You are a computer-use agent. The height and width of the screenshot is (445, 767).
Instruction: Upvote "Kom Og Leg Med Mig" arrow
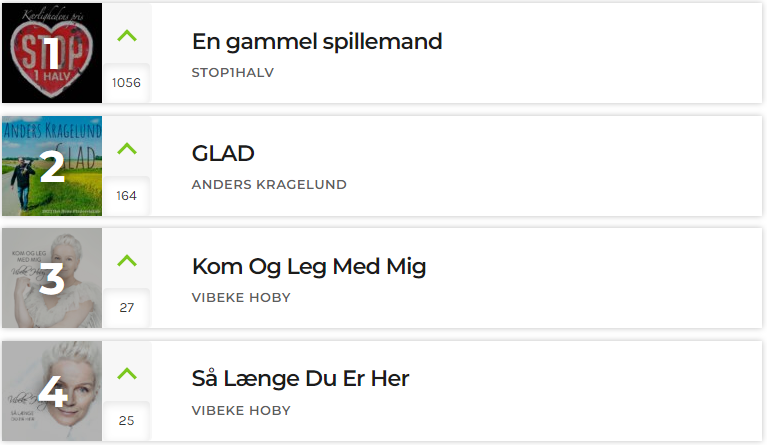[x=127, y=261]
